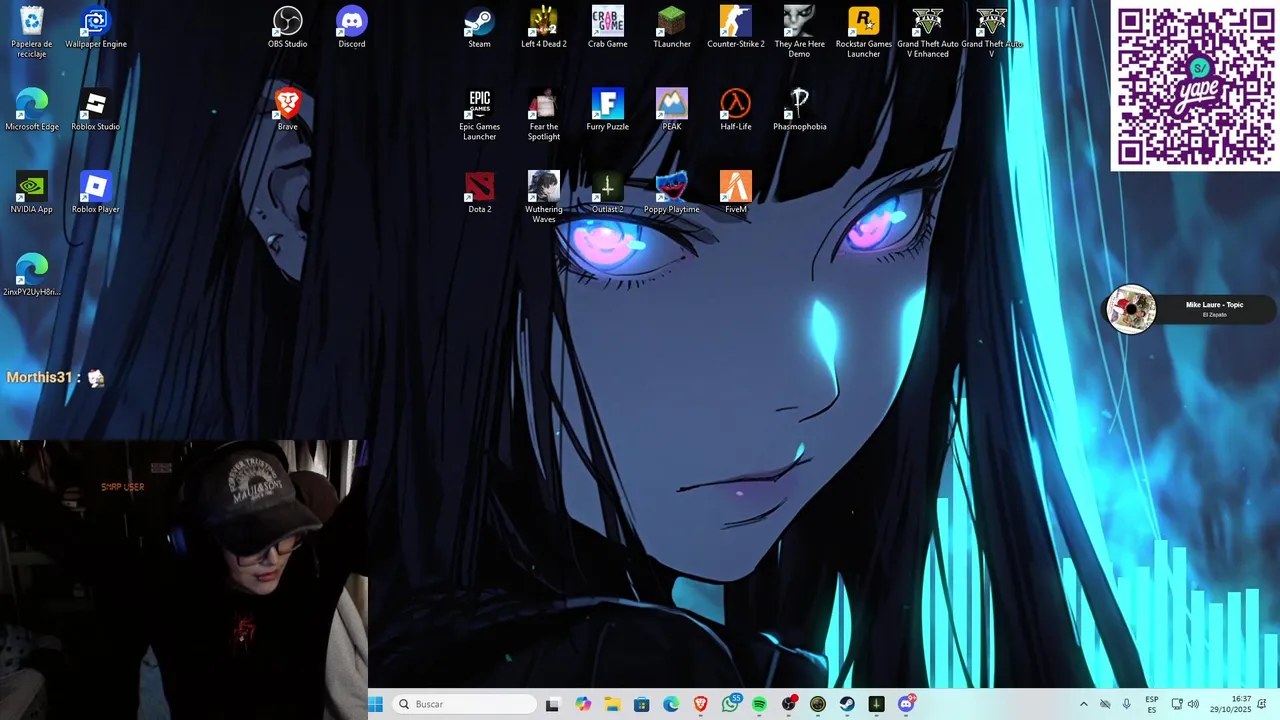1280x720 pixels.
Task: Open Discord from the taskbar
Action: tap(906, 704)
